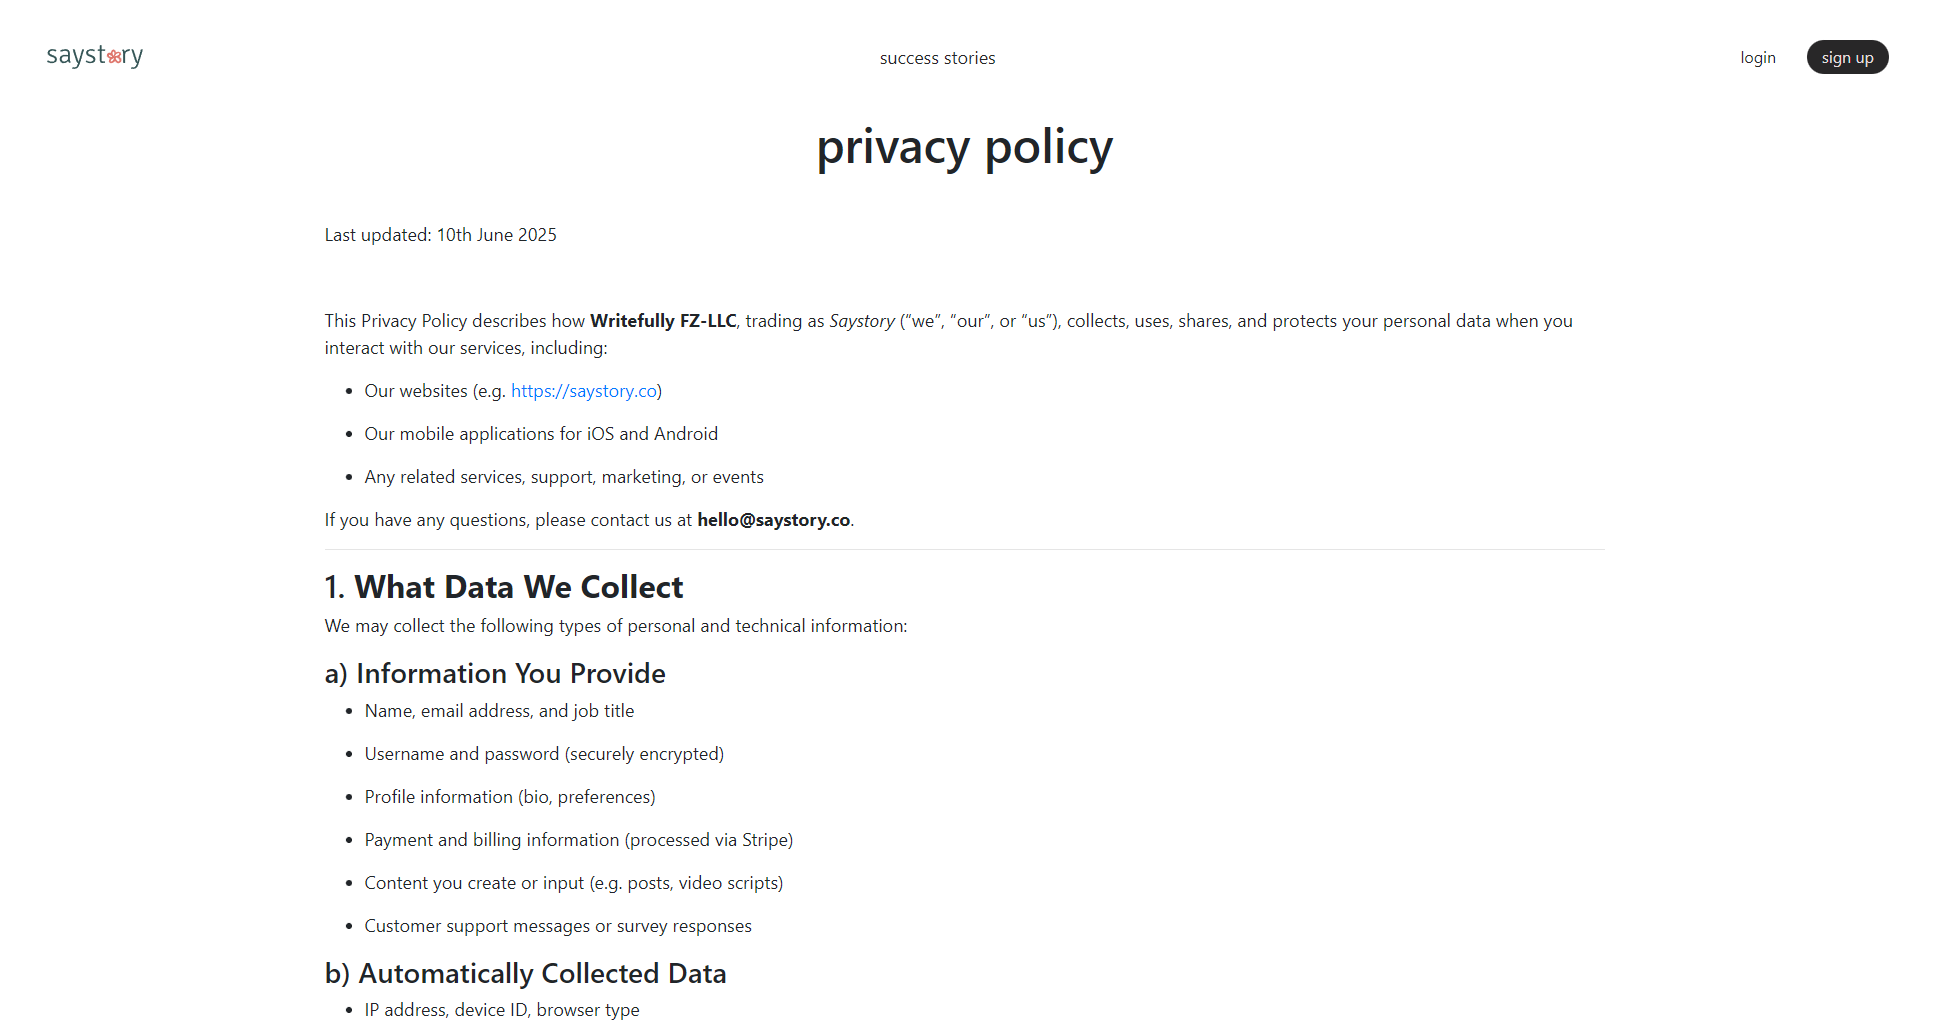Open the https://saystory.co link
The height and width of the screenshot is (1023, 1935).
pyautogui.click(x=584, y=391)
